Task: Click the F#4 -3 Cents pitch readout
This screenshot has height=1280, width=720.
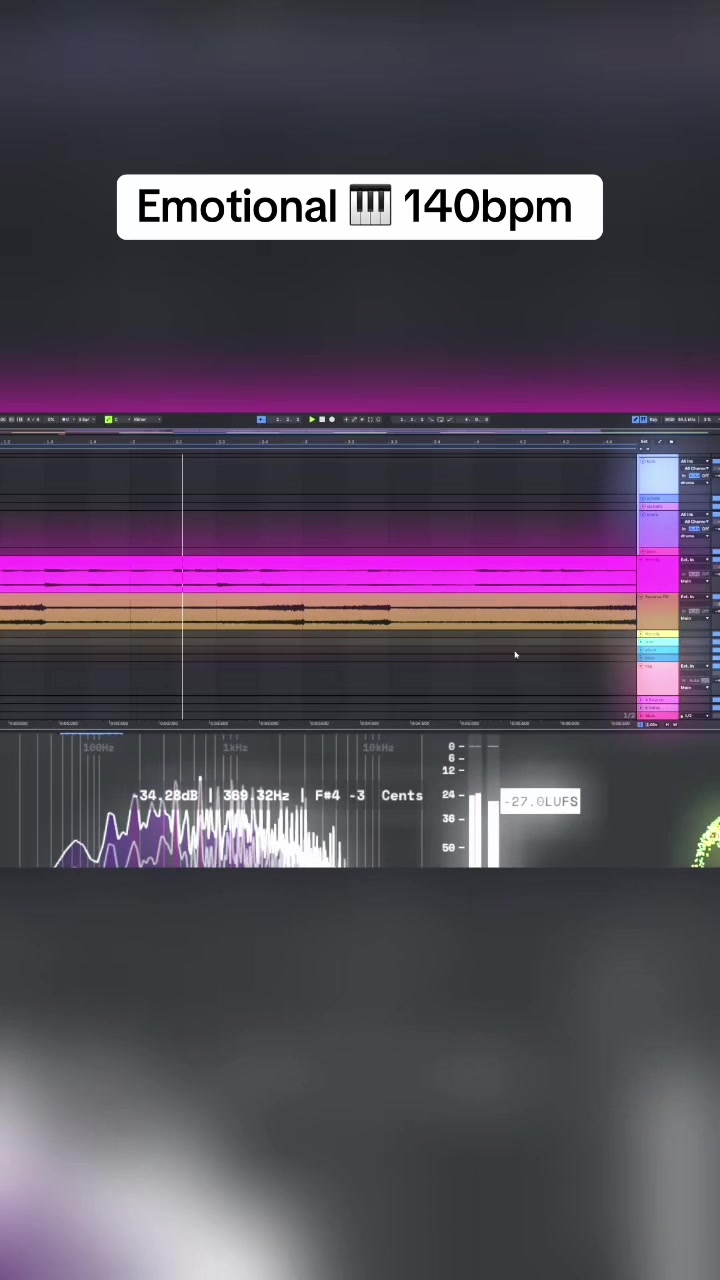Action: pyautogui.click(x=369, y=795)
